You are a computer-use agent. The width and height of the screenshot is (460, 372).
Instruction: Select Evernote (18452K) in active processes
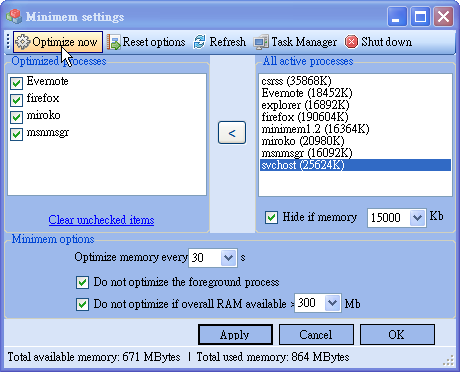(355, 93)
